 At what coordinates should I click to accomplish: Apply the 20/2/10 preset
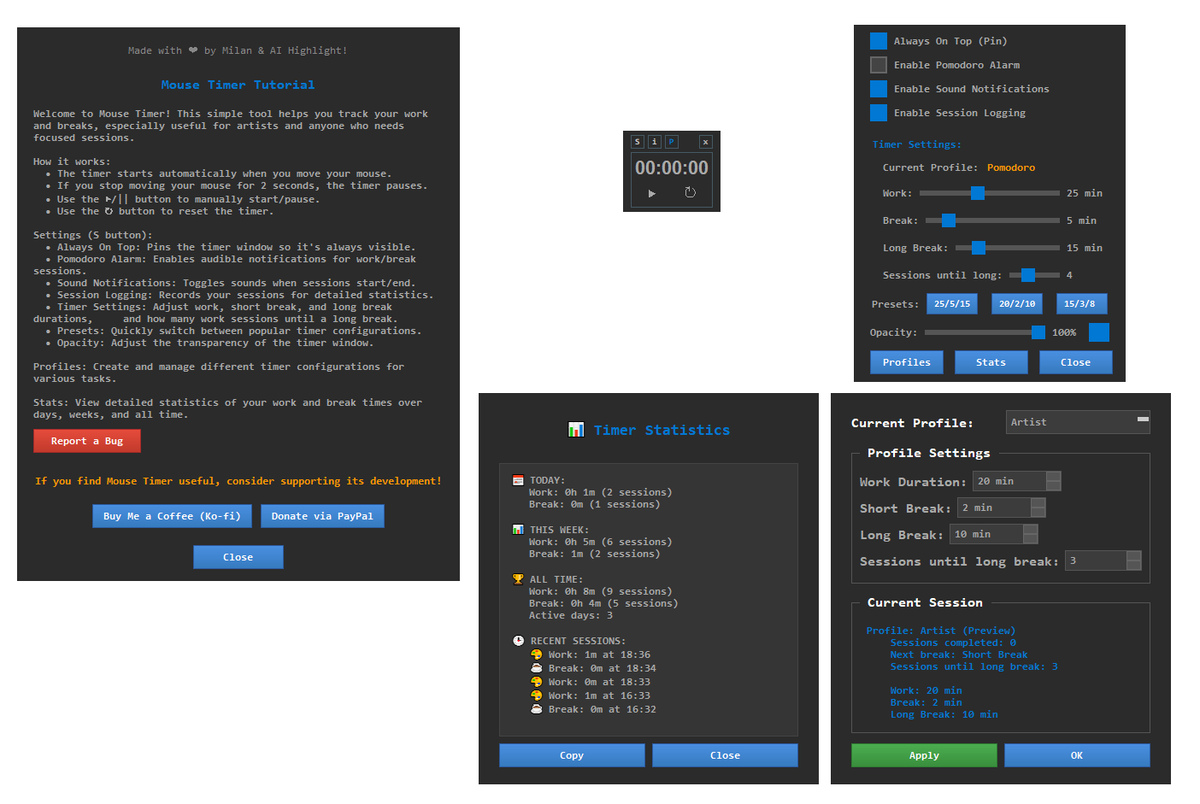(1016, 304)
